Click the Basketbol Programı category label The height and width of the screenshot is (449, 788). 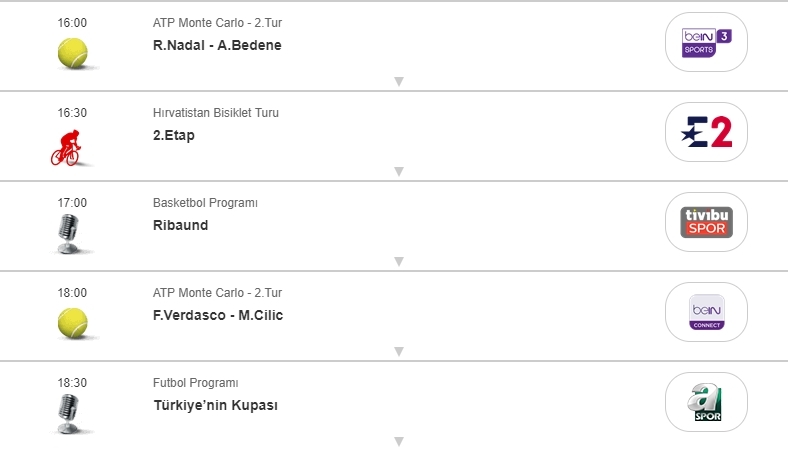pyautogui.click(x=205, y=203)
